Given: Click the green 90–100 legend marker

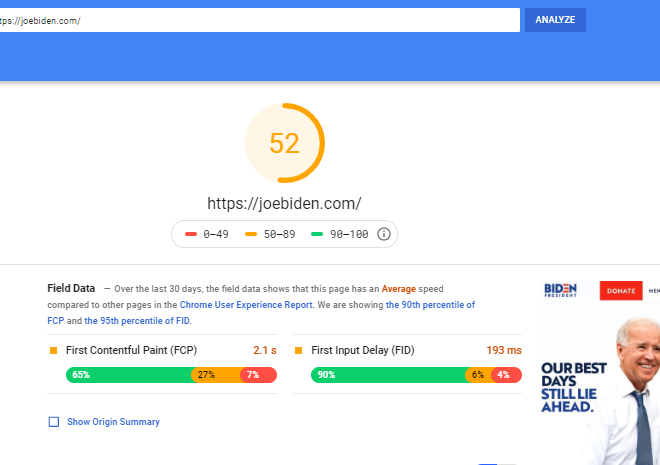Looking at the screenshot, I should tap(317, 234).
